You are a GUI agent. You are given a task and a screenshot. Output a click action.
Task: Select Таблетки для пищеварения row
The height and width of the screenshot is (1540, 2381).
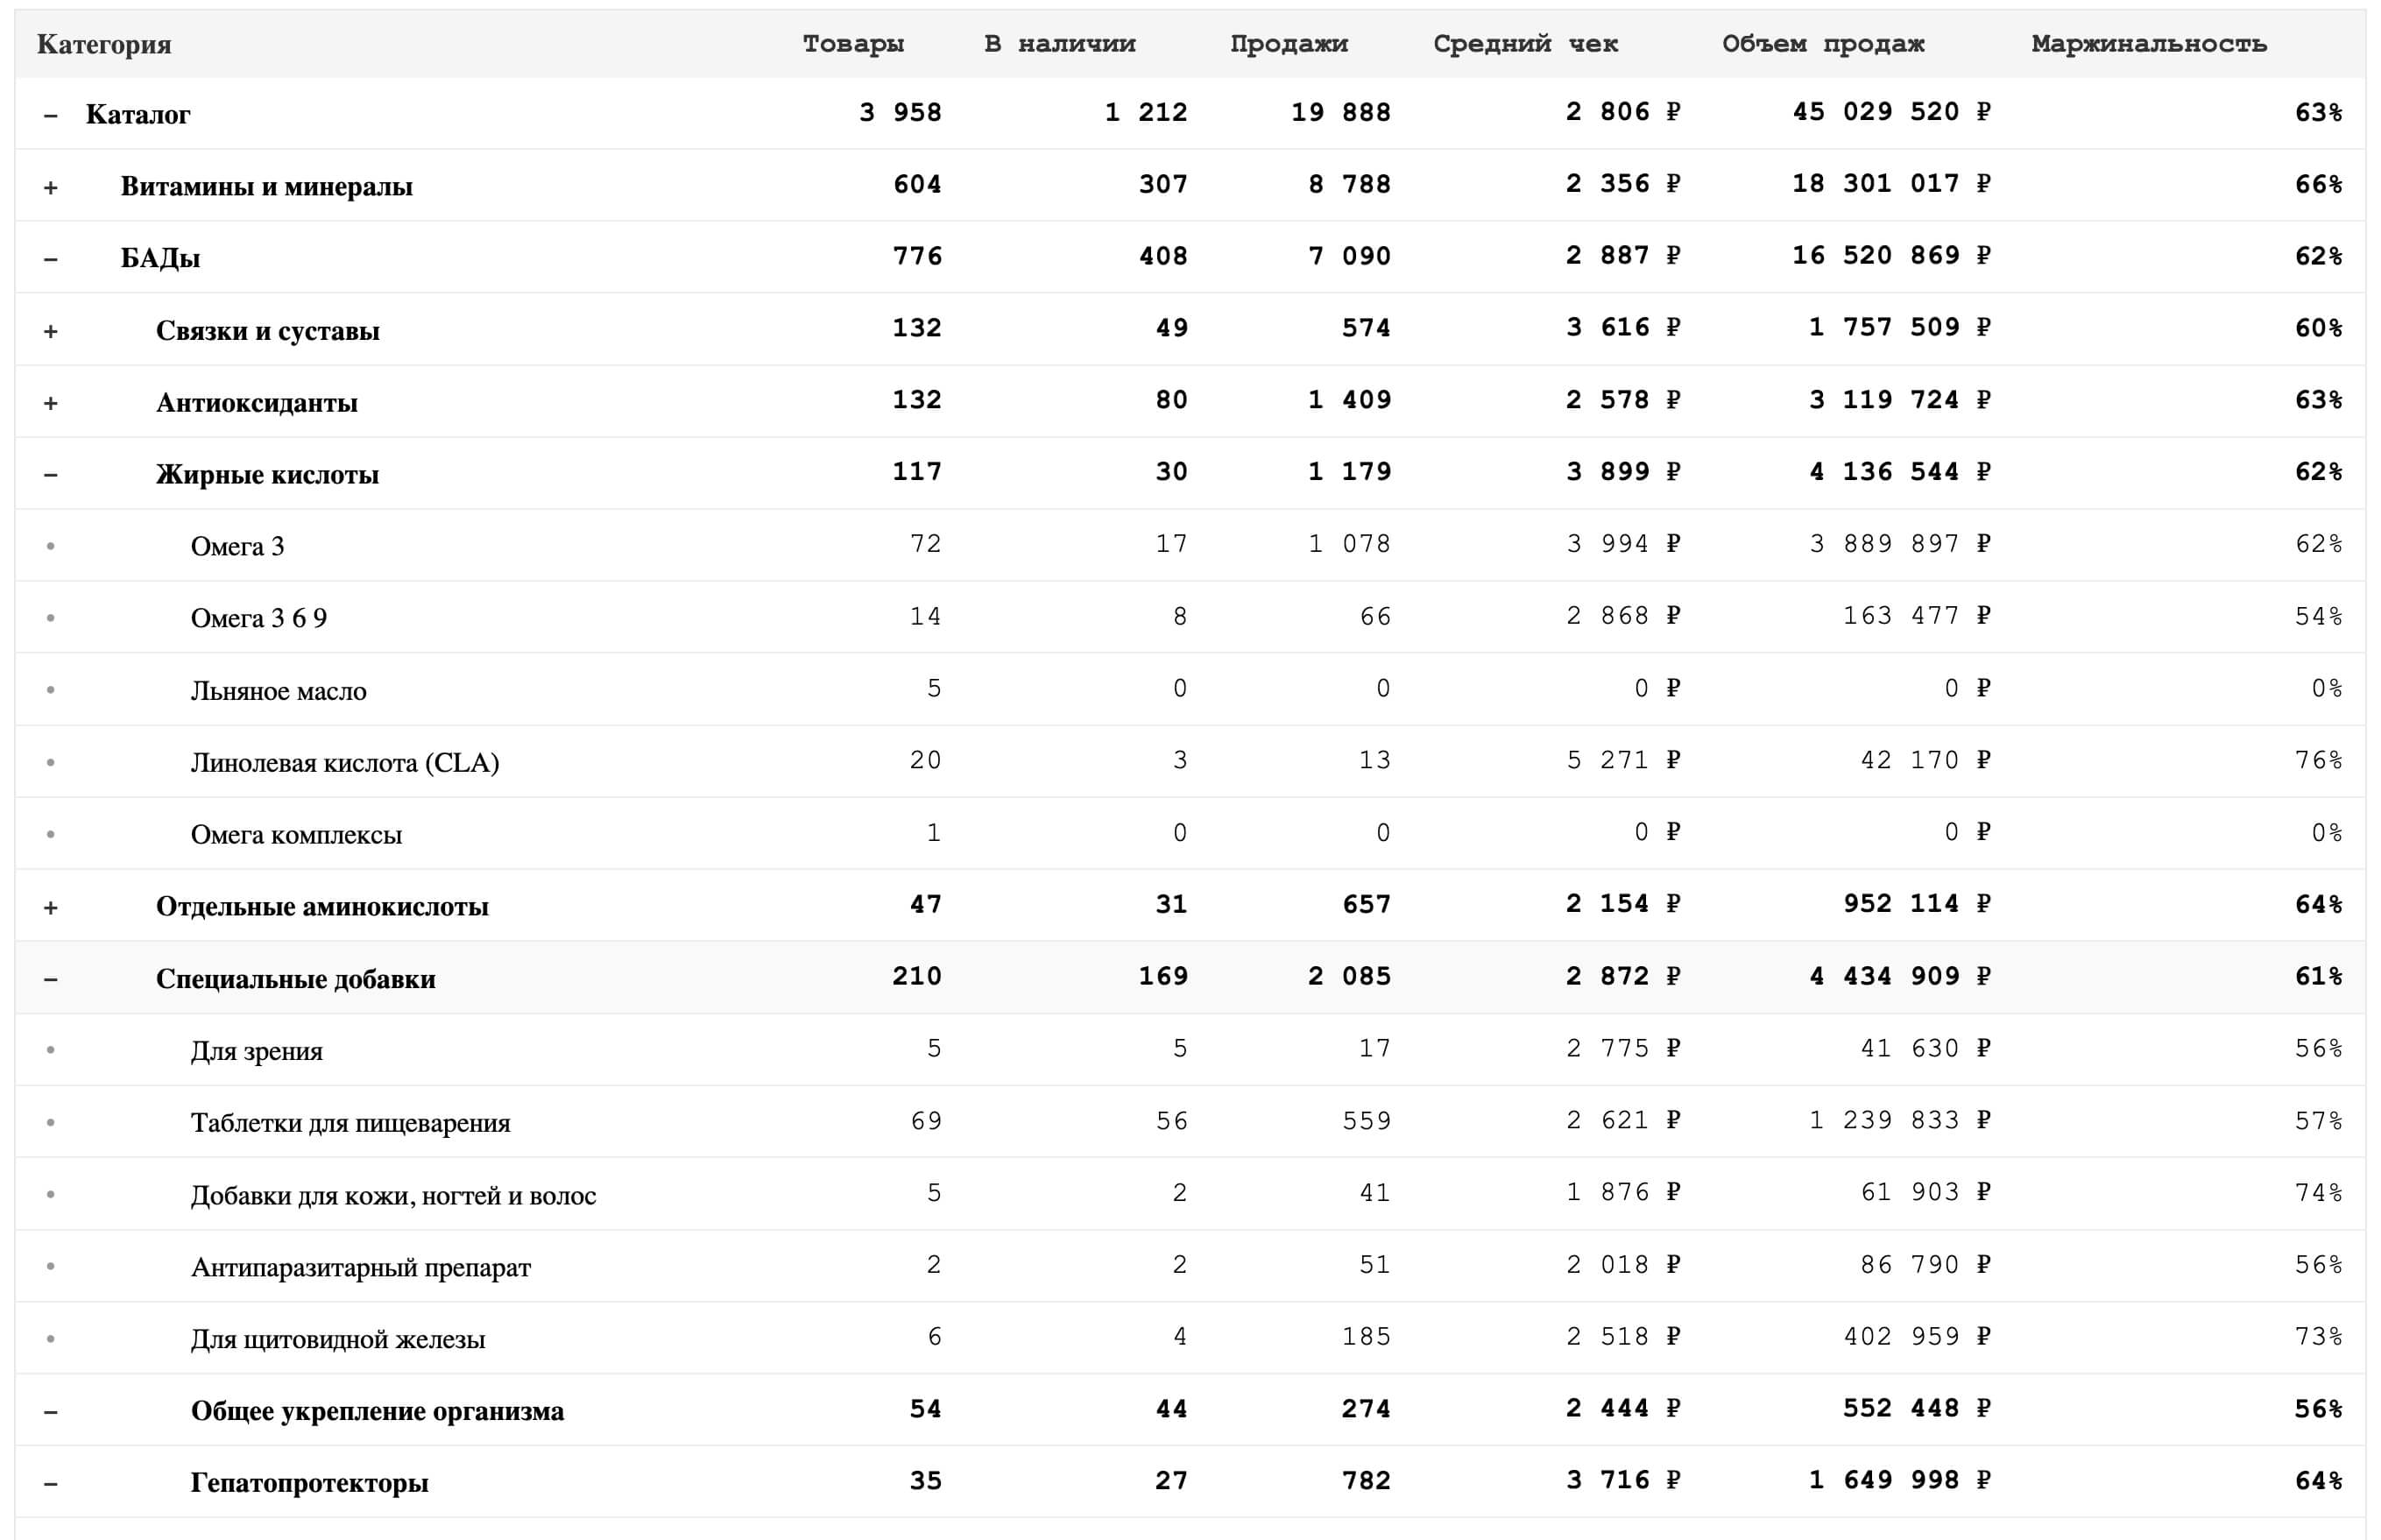click(x=350, y=1123)
